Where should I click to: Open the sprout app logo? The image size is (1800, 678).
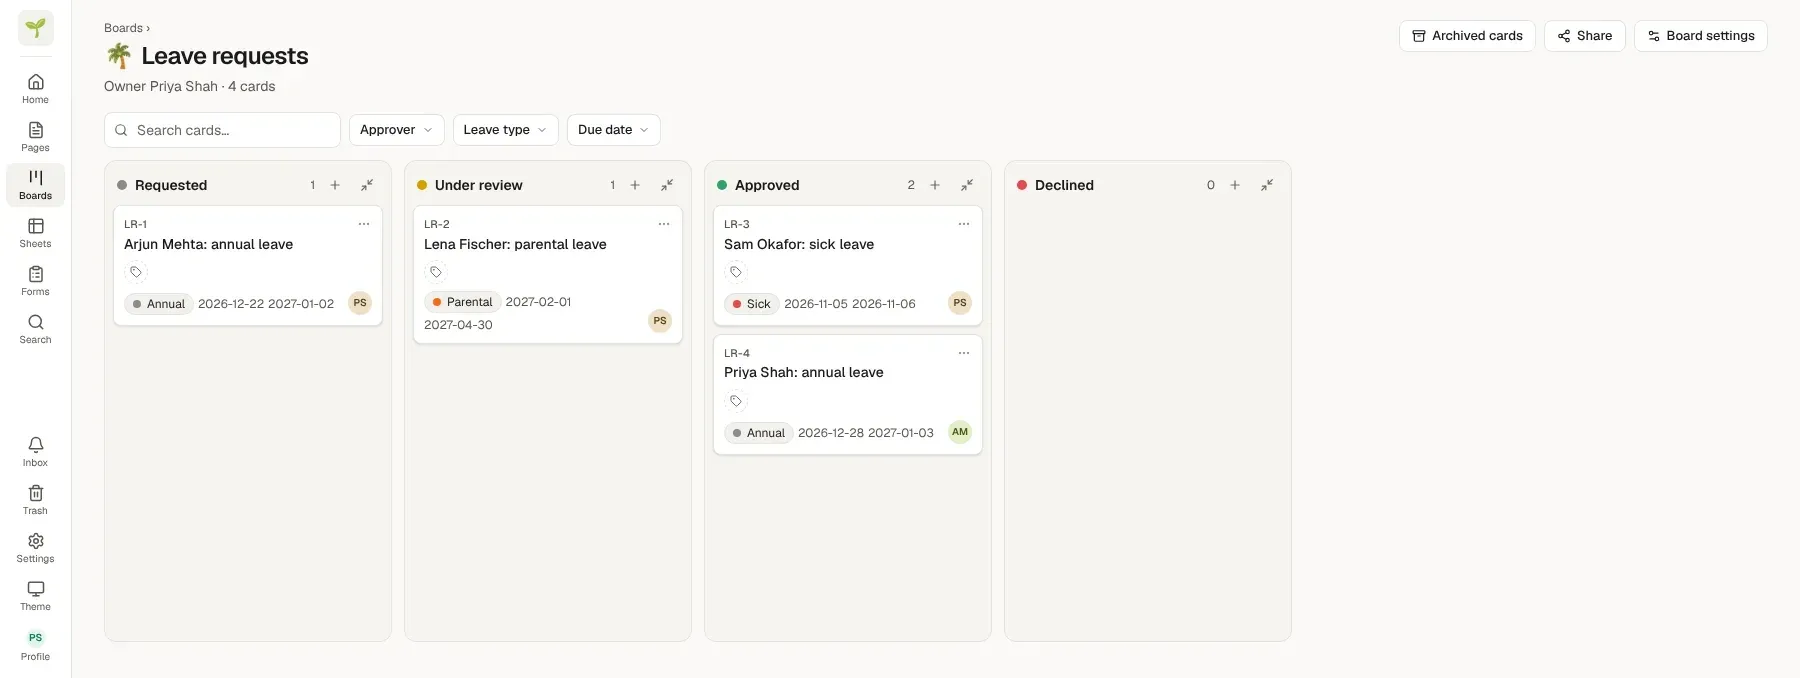[36, 28]
